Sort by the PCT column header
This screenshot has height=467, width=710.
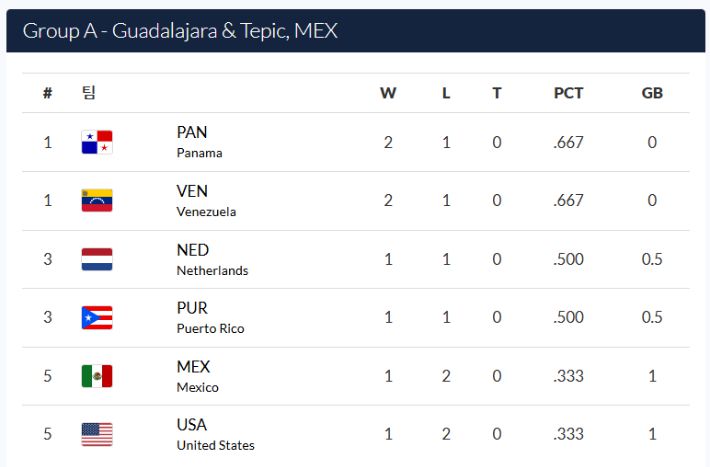coord(568,93)
